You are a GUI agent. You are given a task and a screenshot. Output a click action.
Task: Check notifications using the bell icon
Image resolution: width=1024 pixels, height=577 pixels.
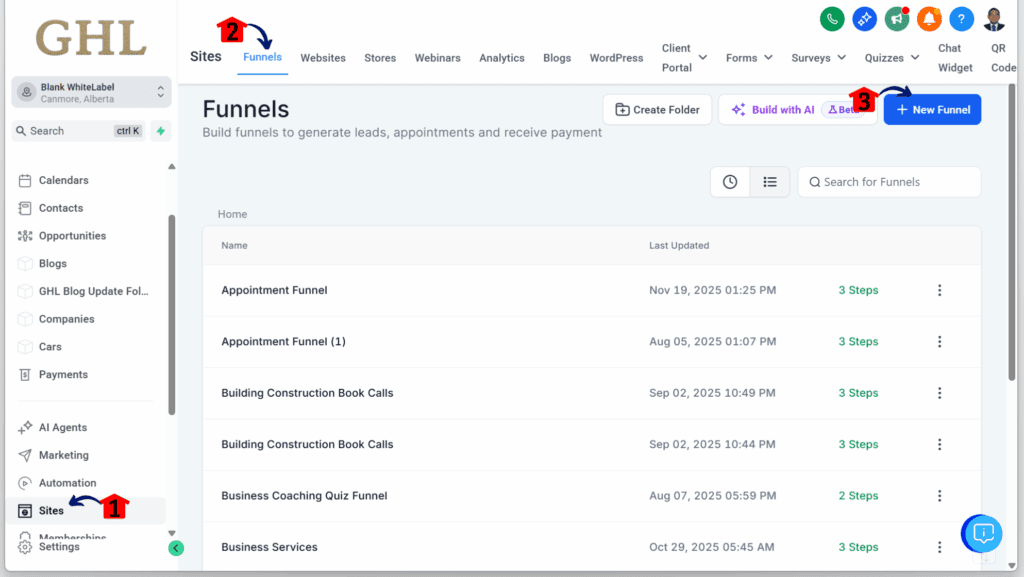(929, 18)
